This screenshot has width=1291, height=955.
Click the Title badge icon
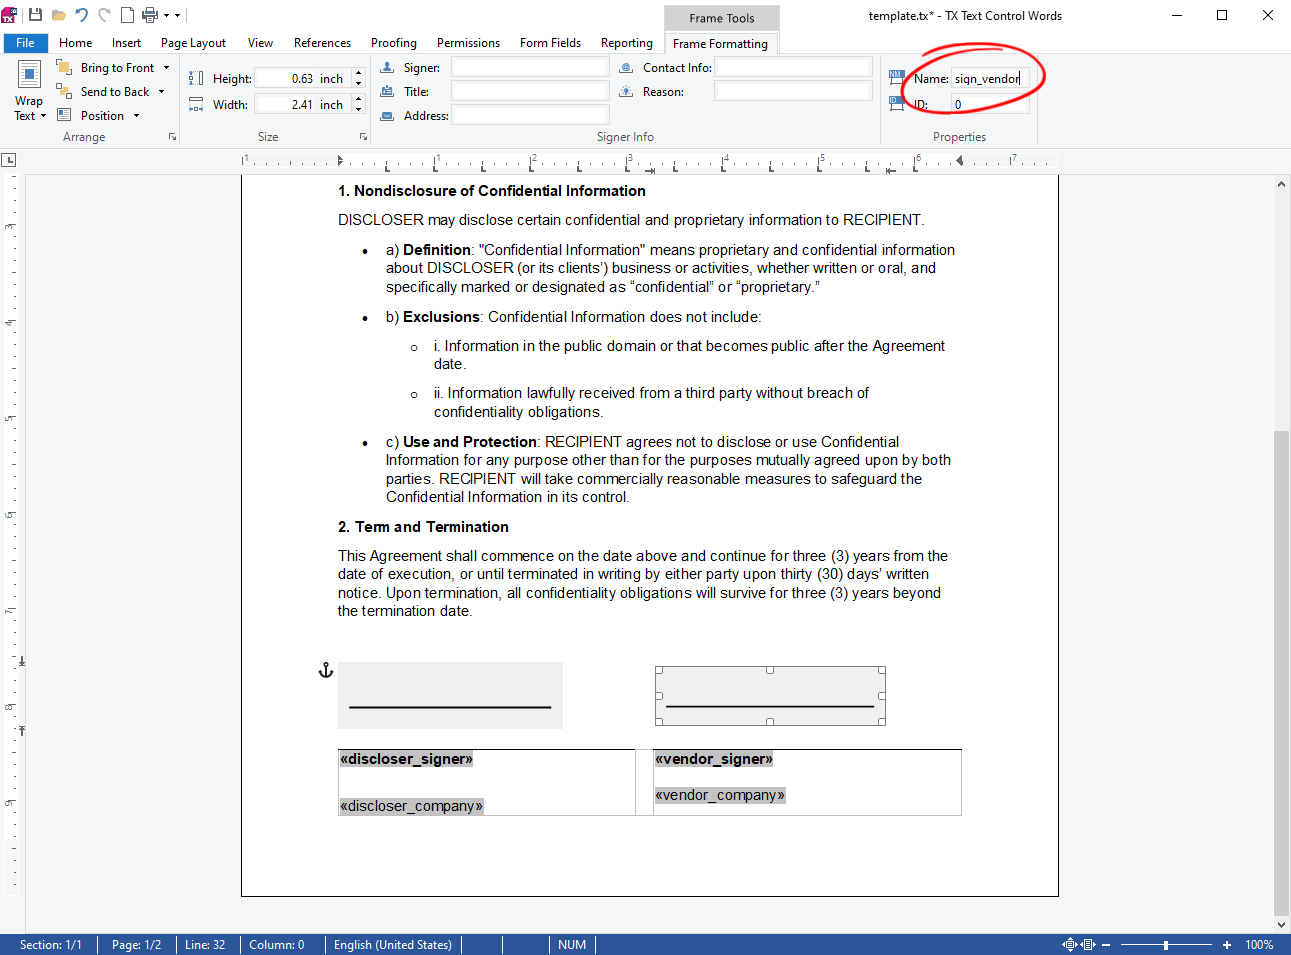click(388, 91)
